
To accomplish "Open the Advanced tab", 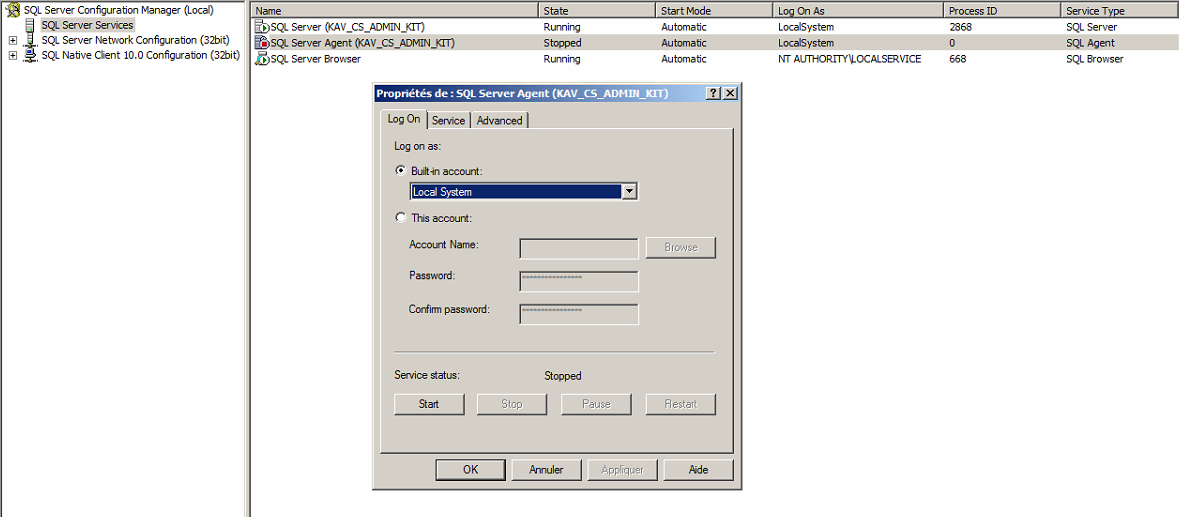I will (x=499, y=120).
